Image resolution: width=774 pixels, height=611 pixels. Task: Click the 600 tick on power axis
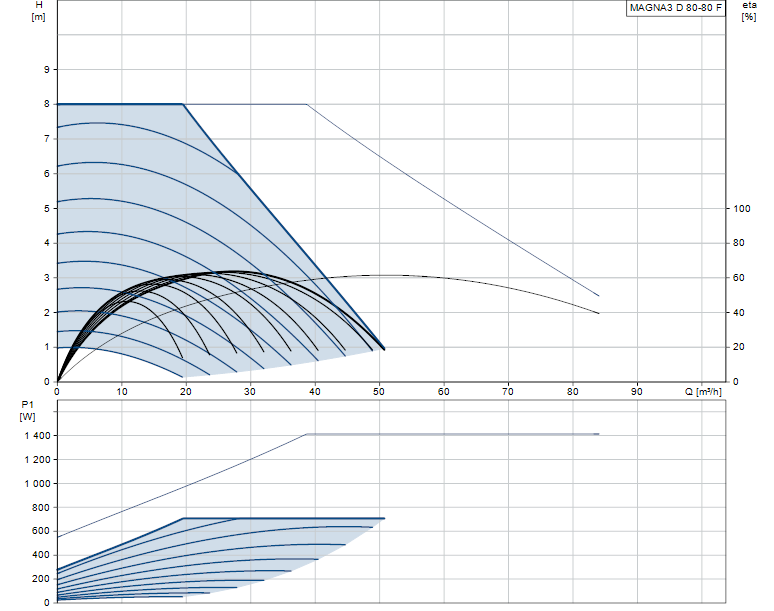coord(40,531)
